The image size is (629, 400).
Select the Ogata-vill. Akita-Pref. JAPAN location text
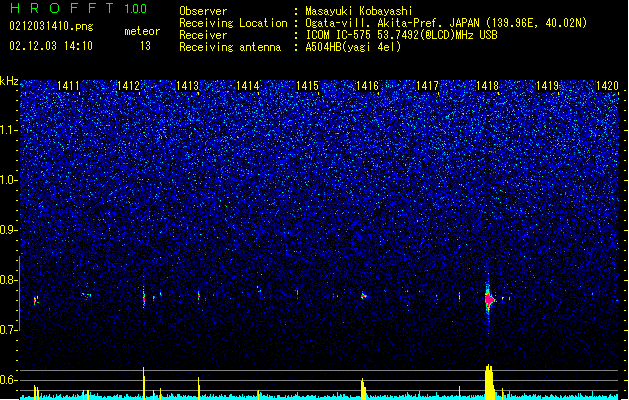point(446,23)
